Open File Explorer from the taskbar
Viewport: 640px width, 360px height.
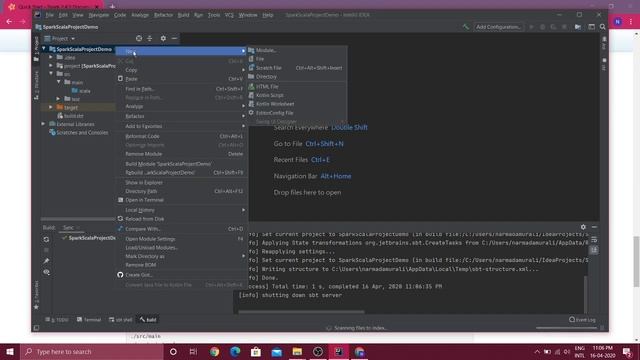[x=297, y=351]
